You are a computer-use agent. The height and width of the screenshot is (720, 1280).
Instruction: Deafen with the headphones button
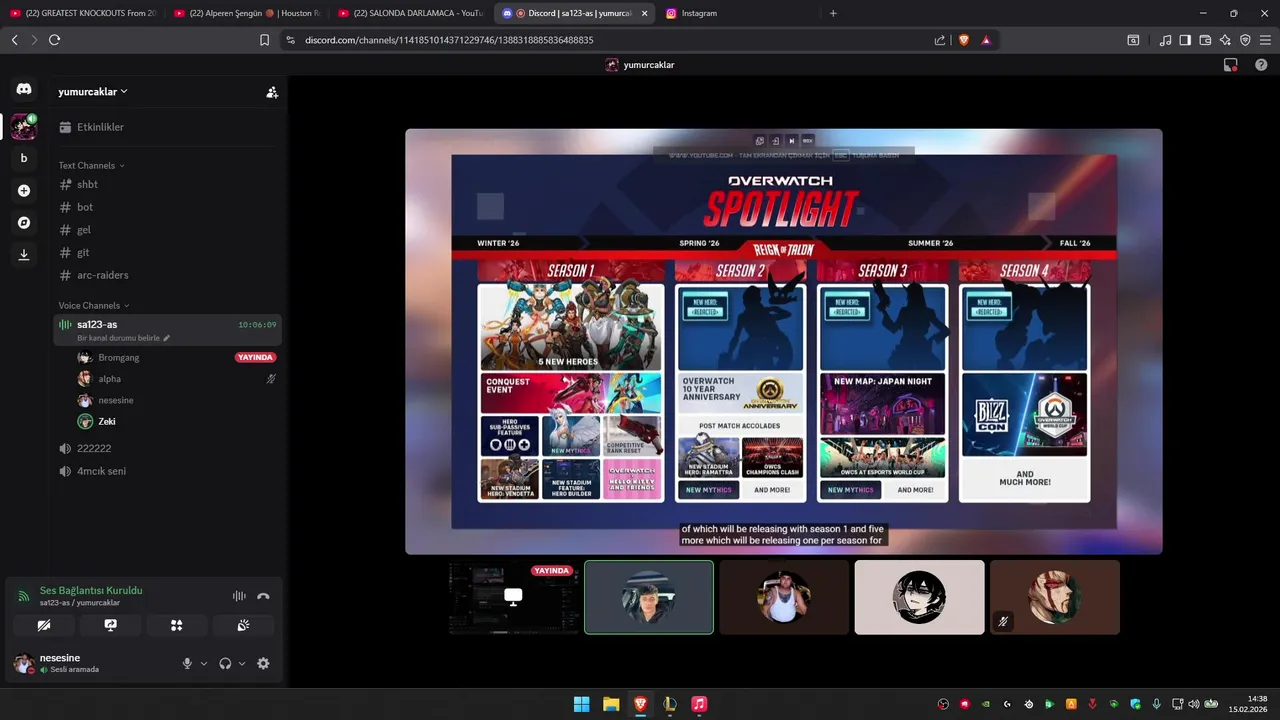[225, 663]
